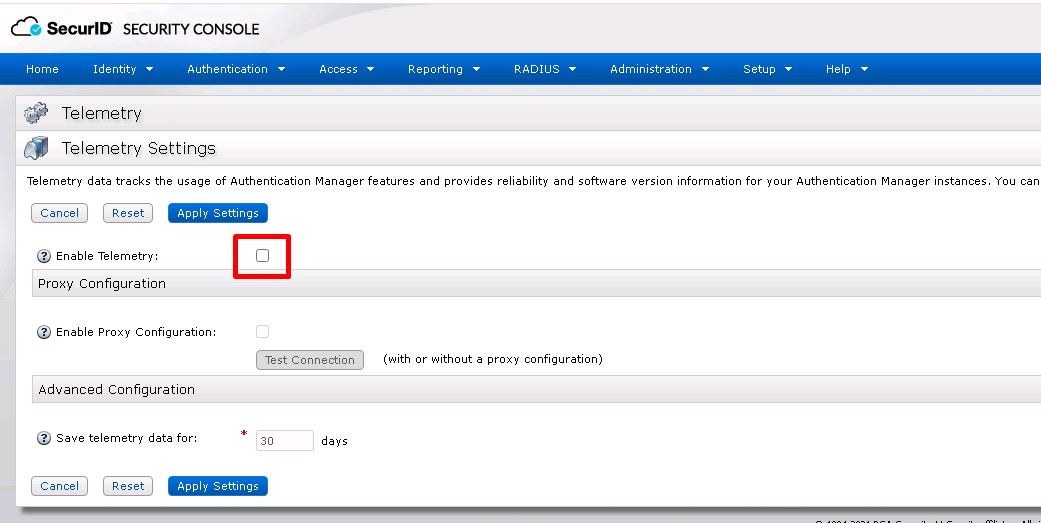Click the Telemetry gear icon

pos(36,113)
